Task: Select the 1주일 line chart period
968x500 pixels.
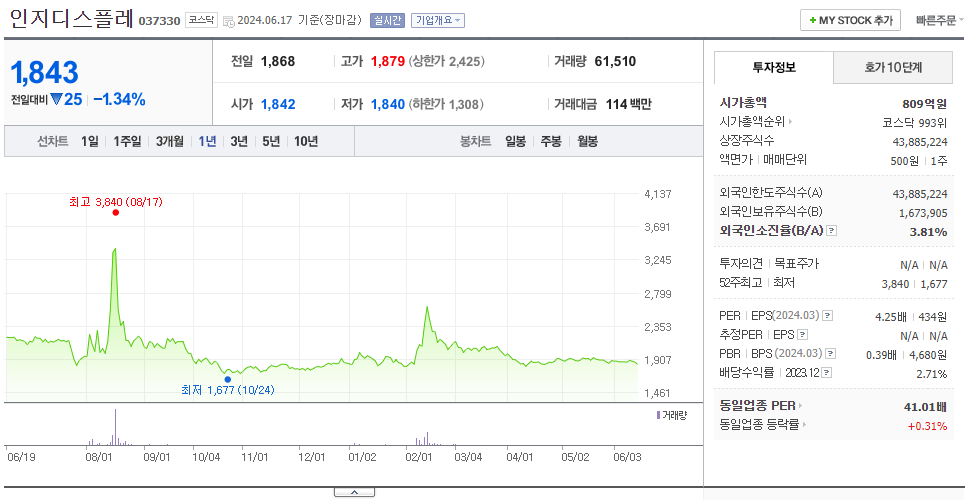Action: click(x=127, y=141)
